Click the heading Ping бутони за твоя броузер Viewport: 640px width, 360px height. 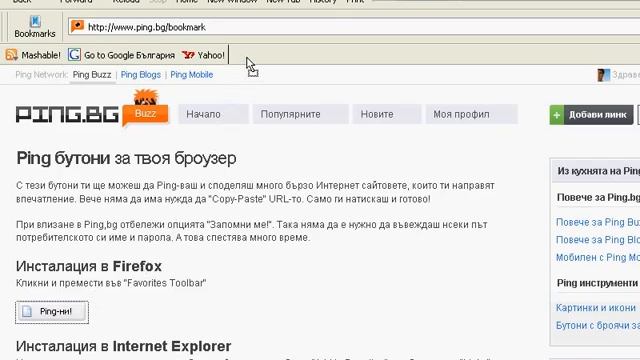click(x=126, y=158)
